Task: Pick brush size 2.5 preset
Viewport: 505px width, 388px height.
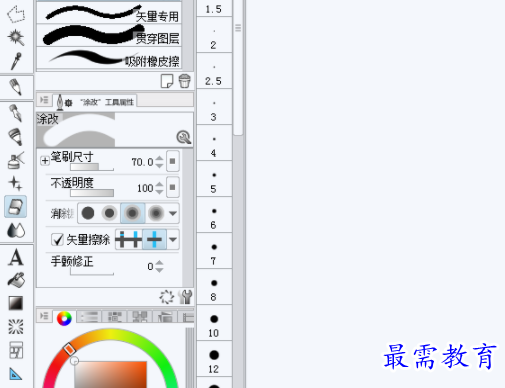Action: pyautogui.click(x=214, y=71)
